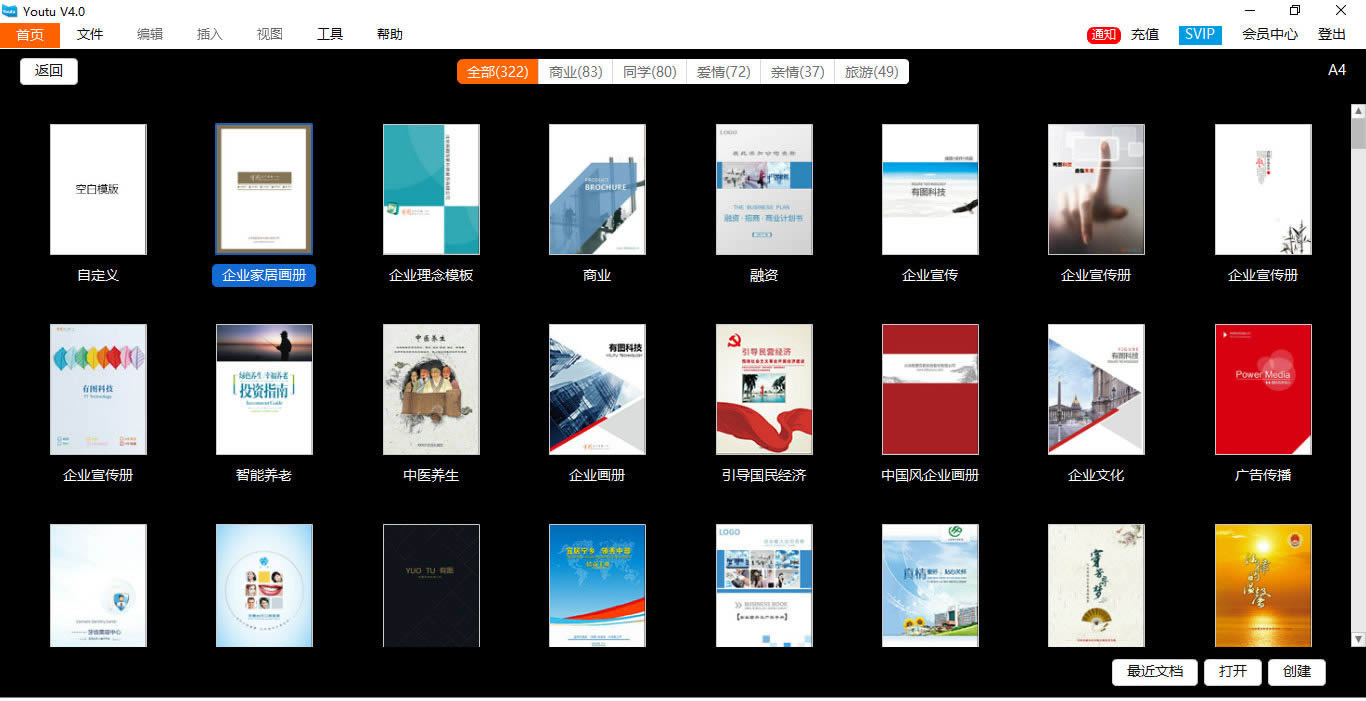
Task: Choose the skyscraper 企业画册 thumbnail
Action: click(597, 389)
